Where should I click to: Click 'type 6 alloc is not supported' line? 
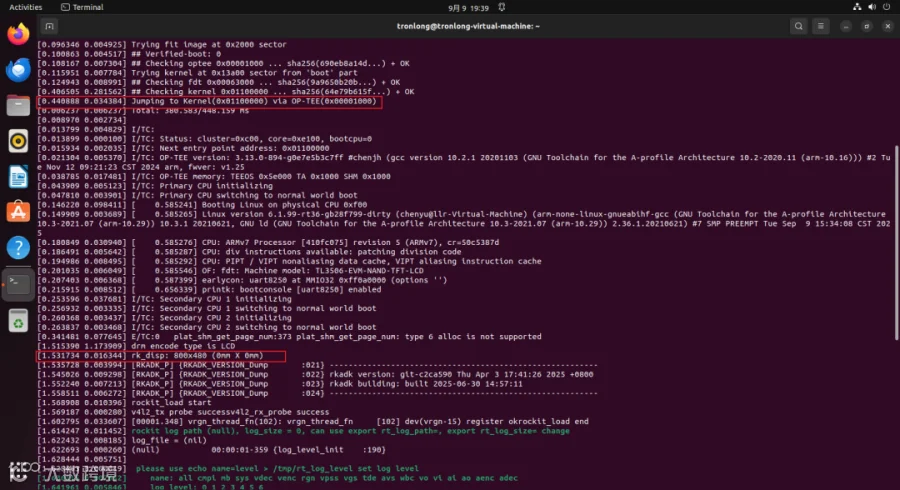pos(290,337)
